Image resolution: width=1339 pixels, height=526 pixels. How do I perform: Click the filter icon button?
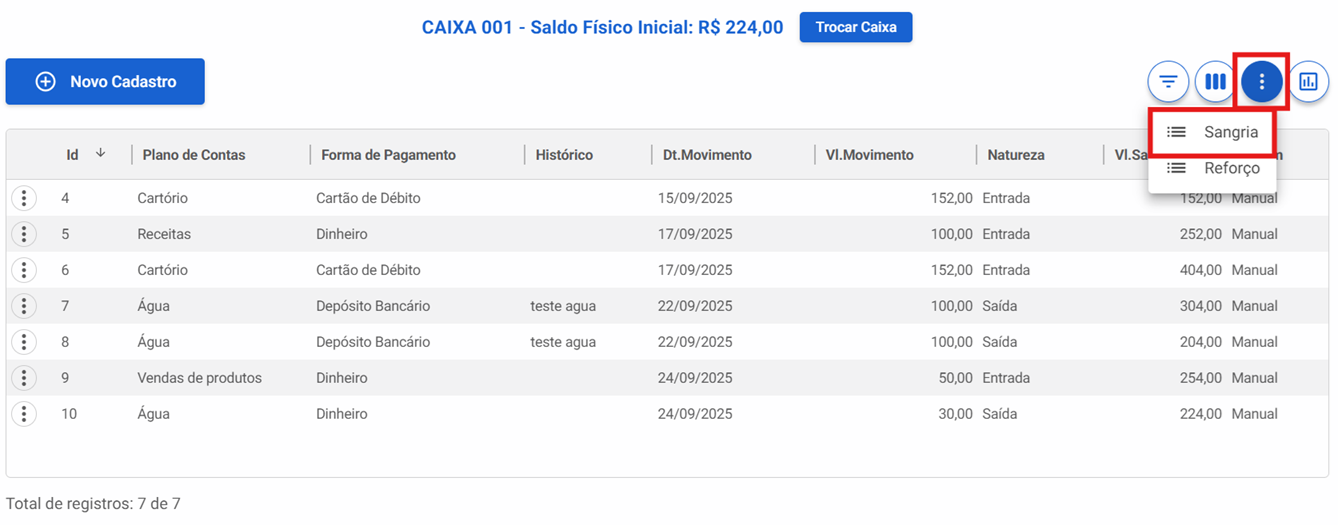coord(1168,82)
